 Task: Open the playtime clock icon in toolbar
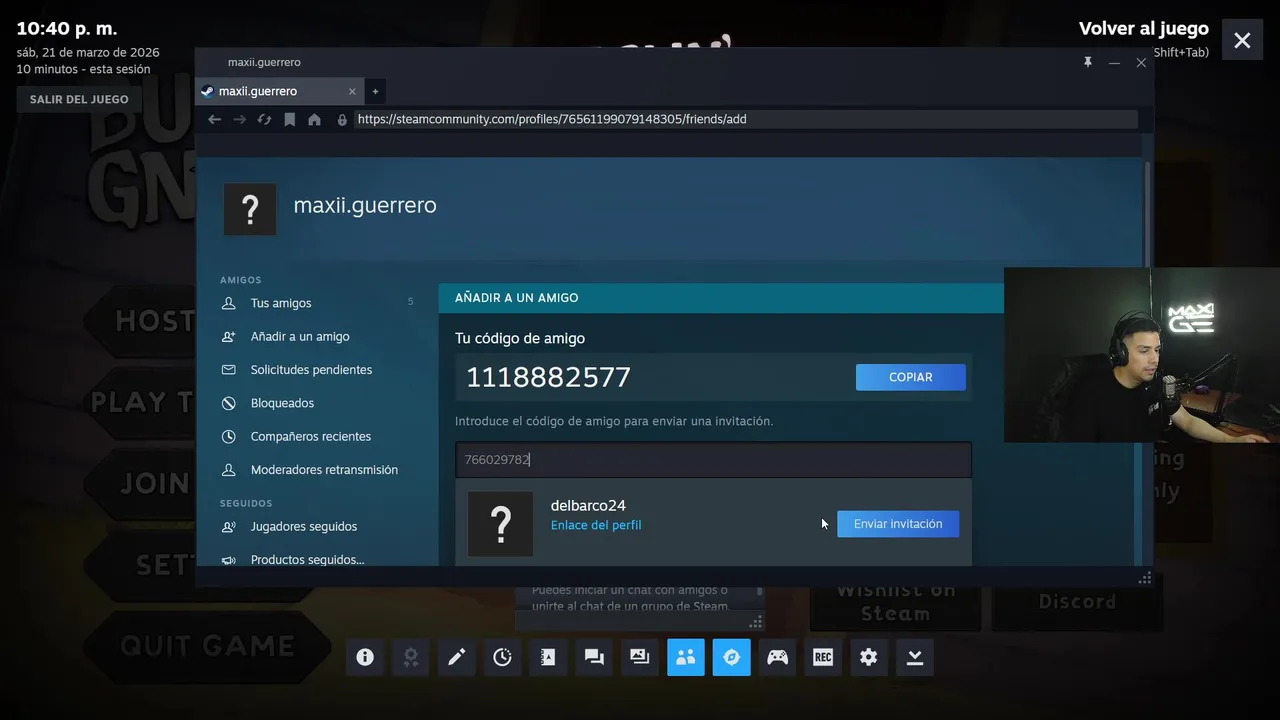click(x=502, y=657)
